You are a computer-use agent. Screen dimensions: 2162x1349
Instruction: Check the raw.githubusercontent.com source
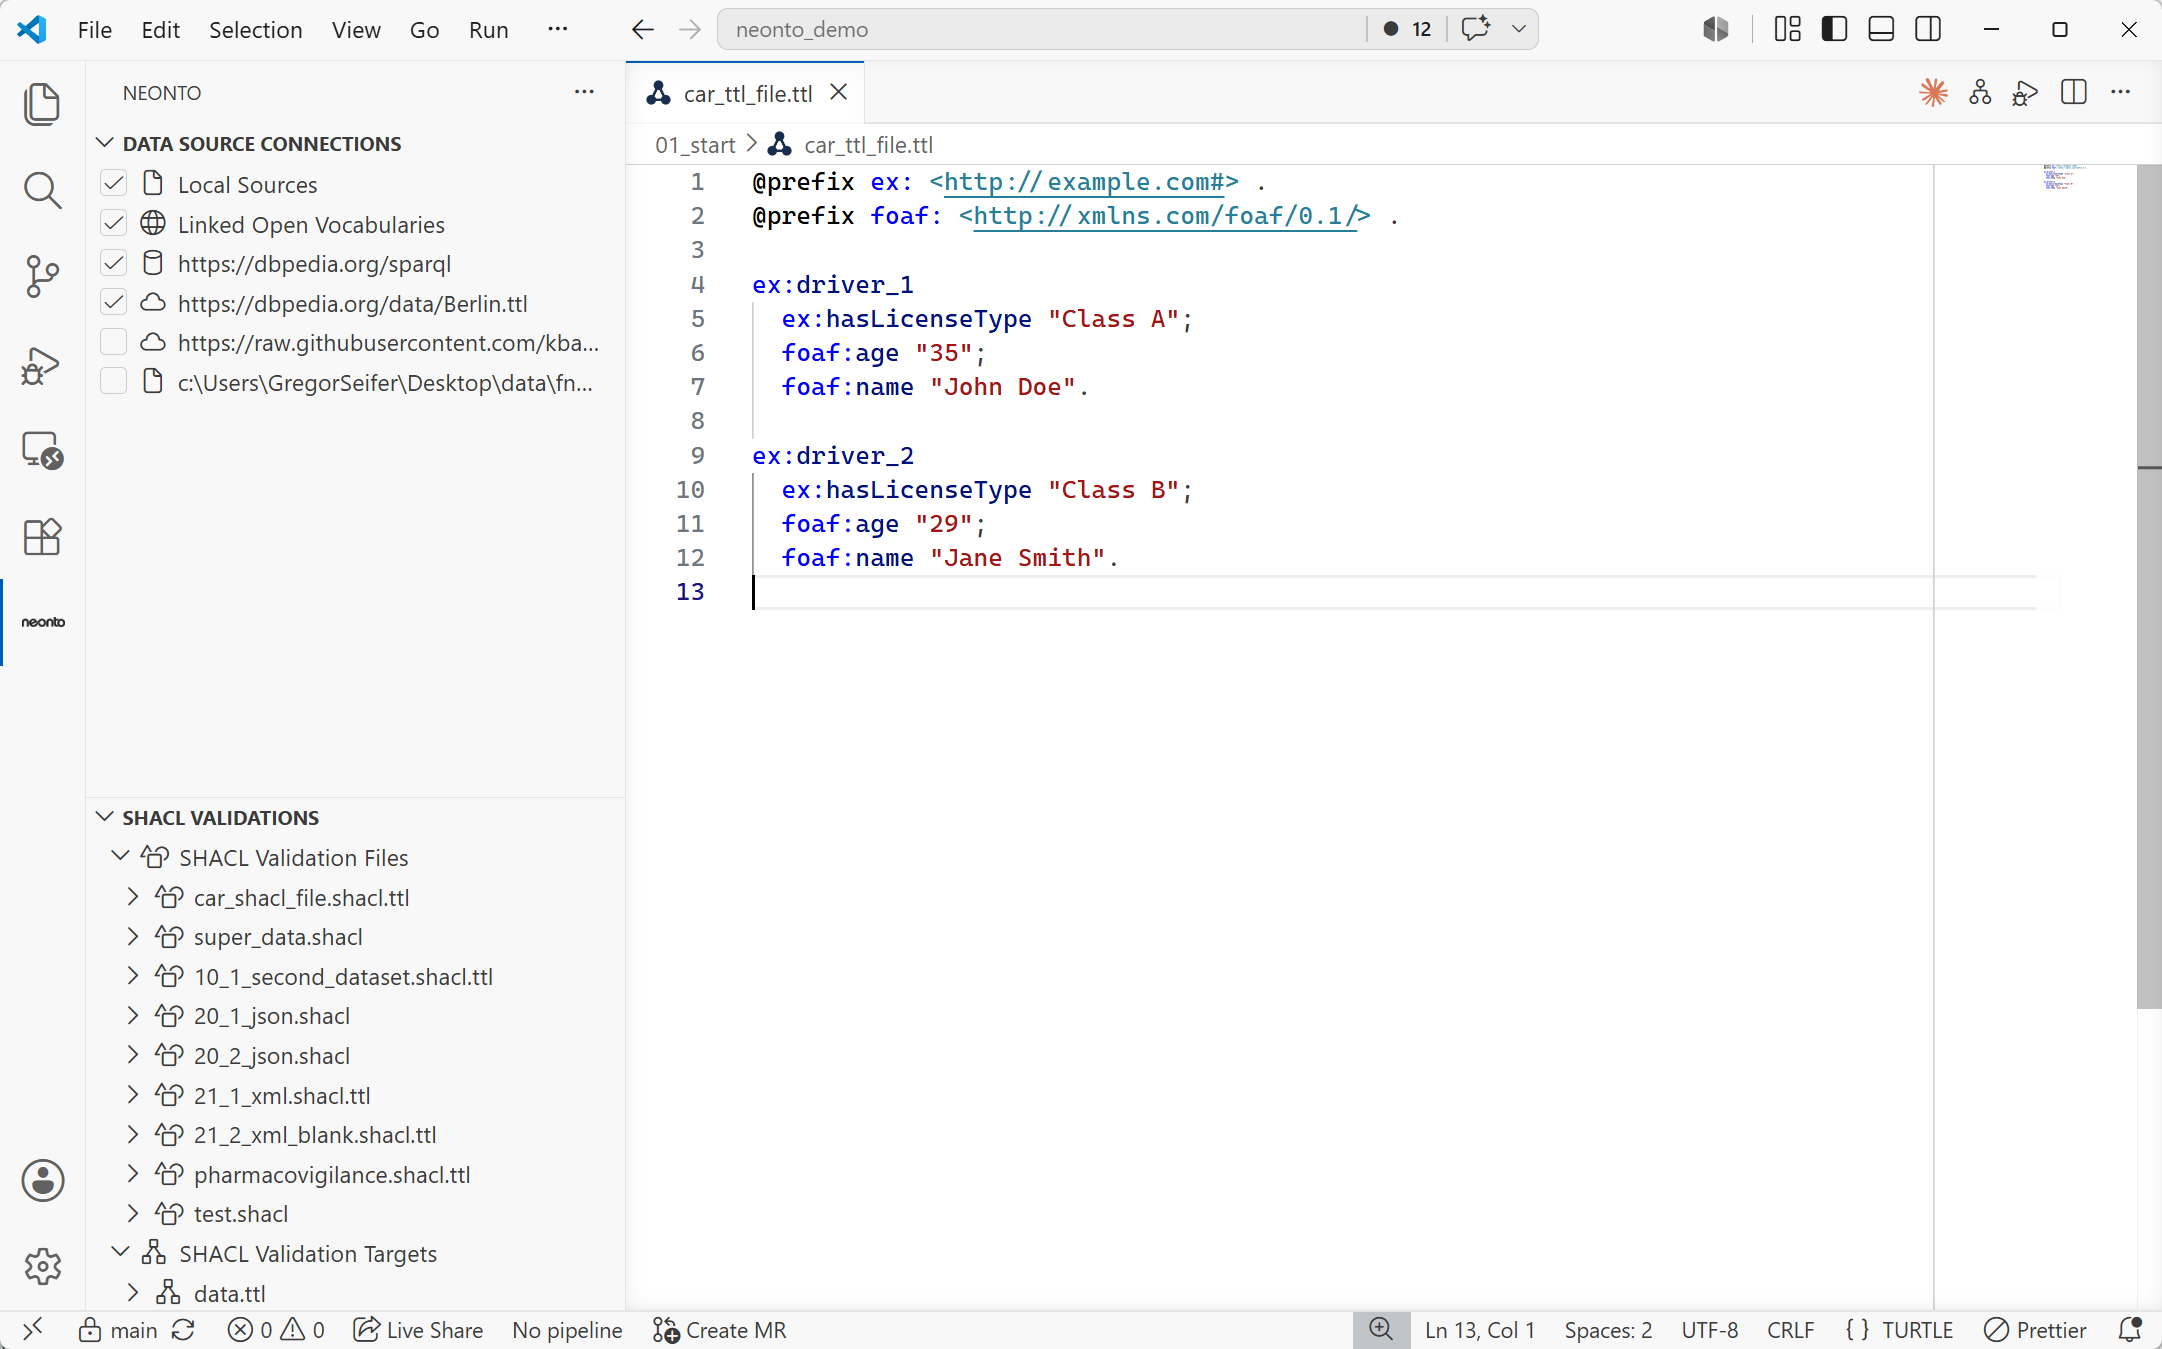tap(114, 342)
